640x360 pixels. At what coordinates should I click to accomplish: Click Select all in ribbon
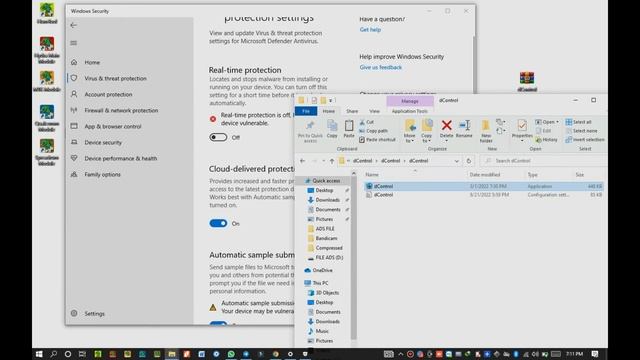tap(578, 122)
